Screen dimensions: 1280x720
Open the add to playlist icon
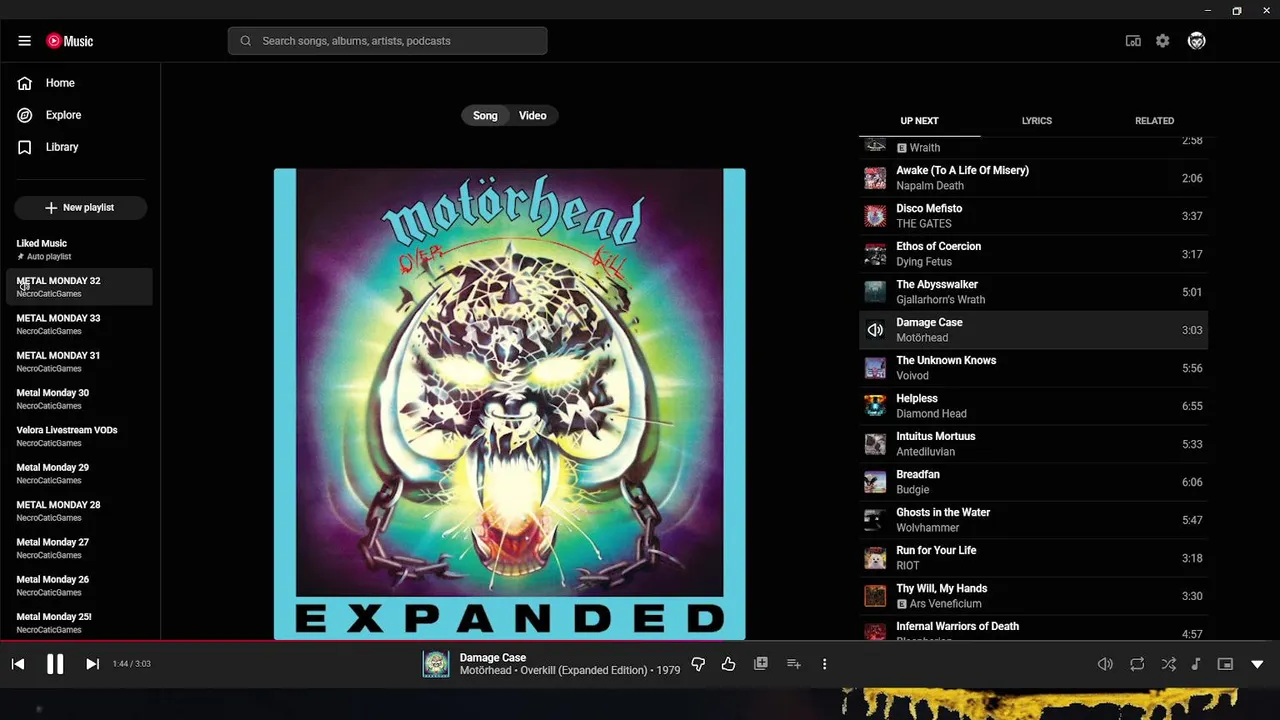point(794,664)
